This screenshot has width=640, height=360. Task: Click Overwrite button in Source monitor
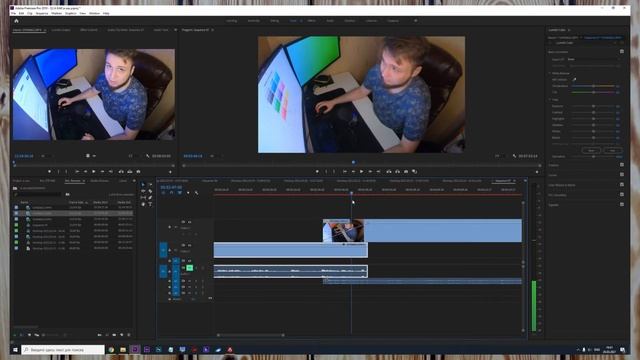coord(129,172)
